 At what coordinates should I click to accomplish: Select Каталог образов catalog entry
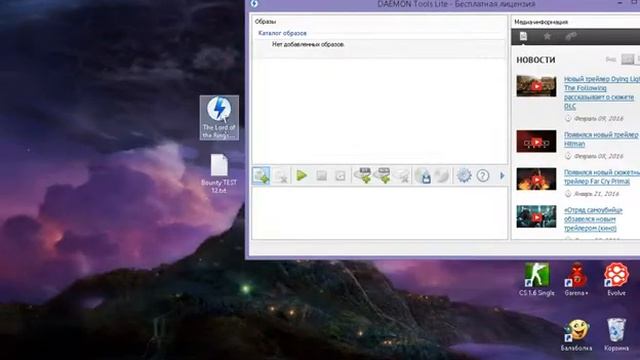(282, 33)
